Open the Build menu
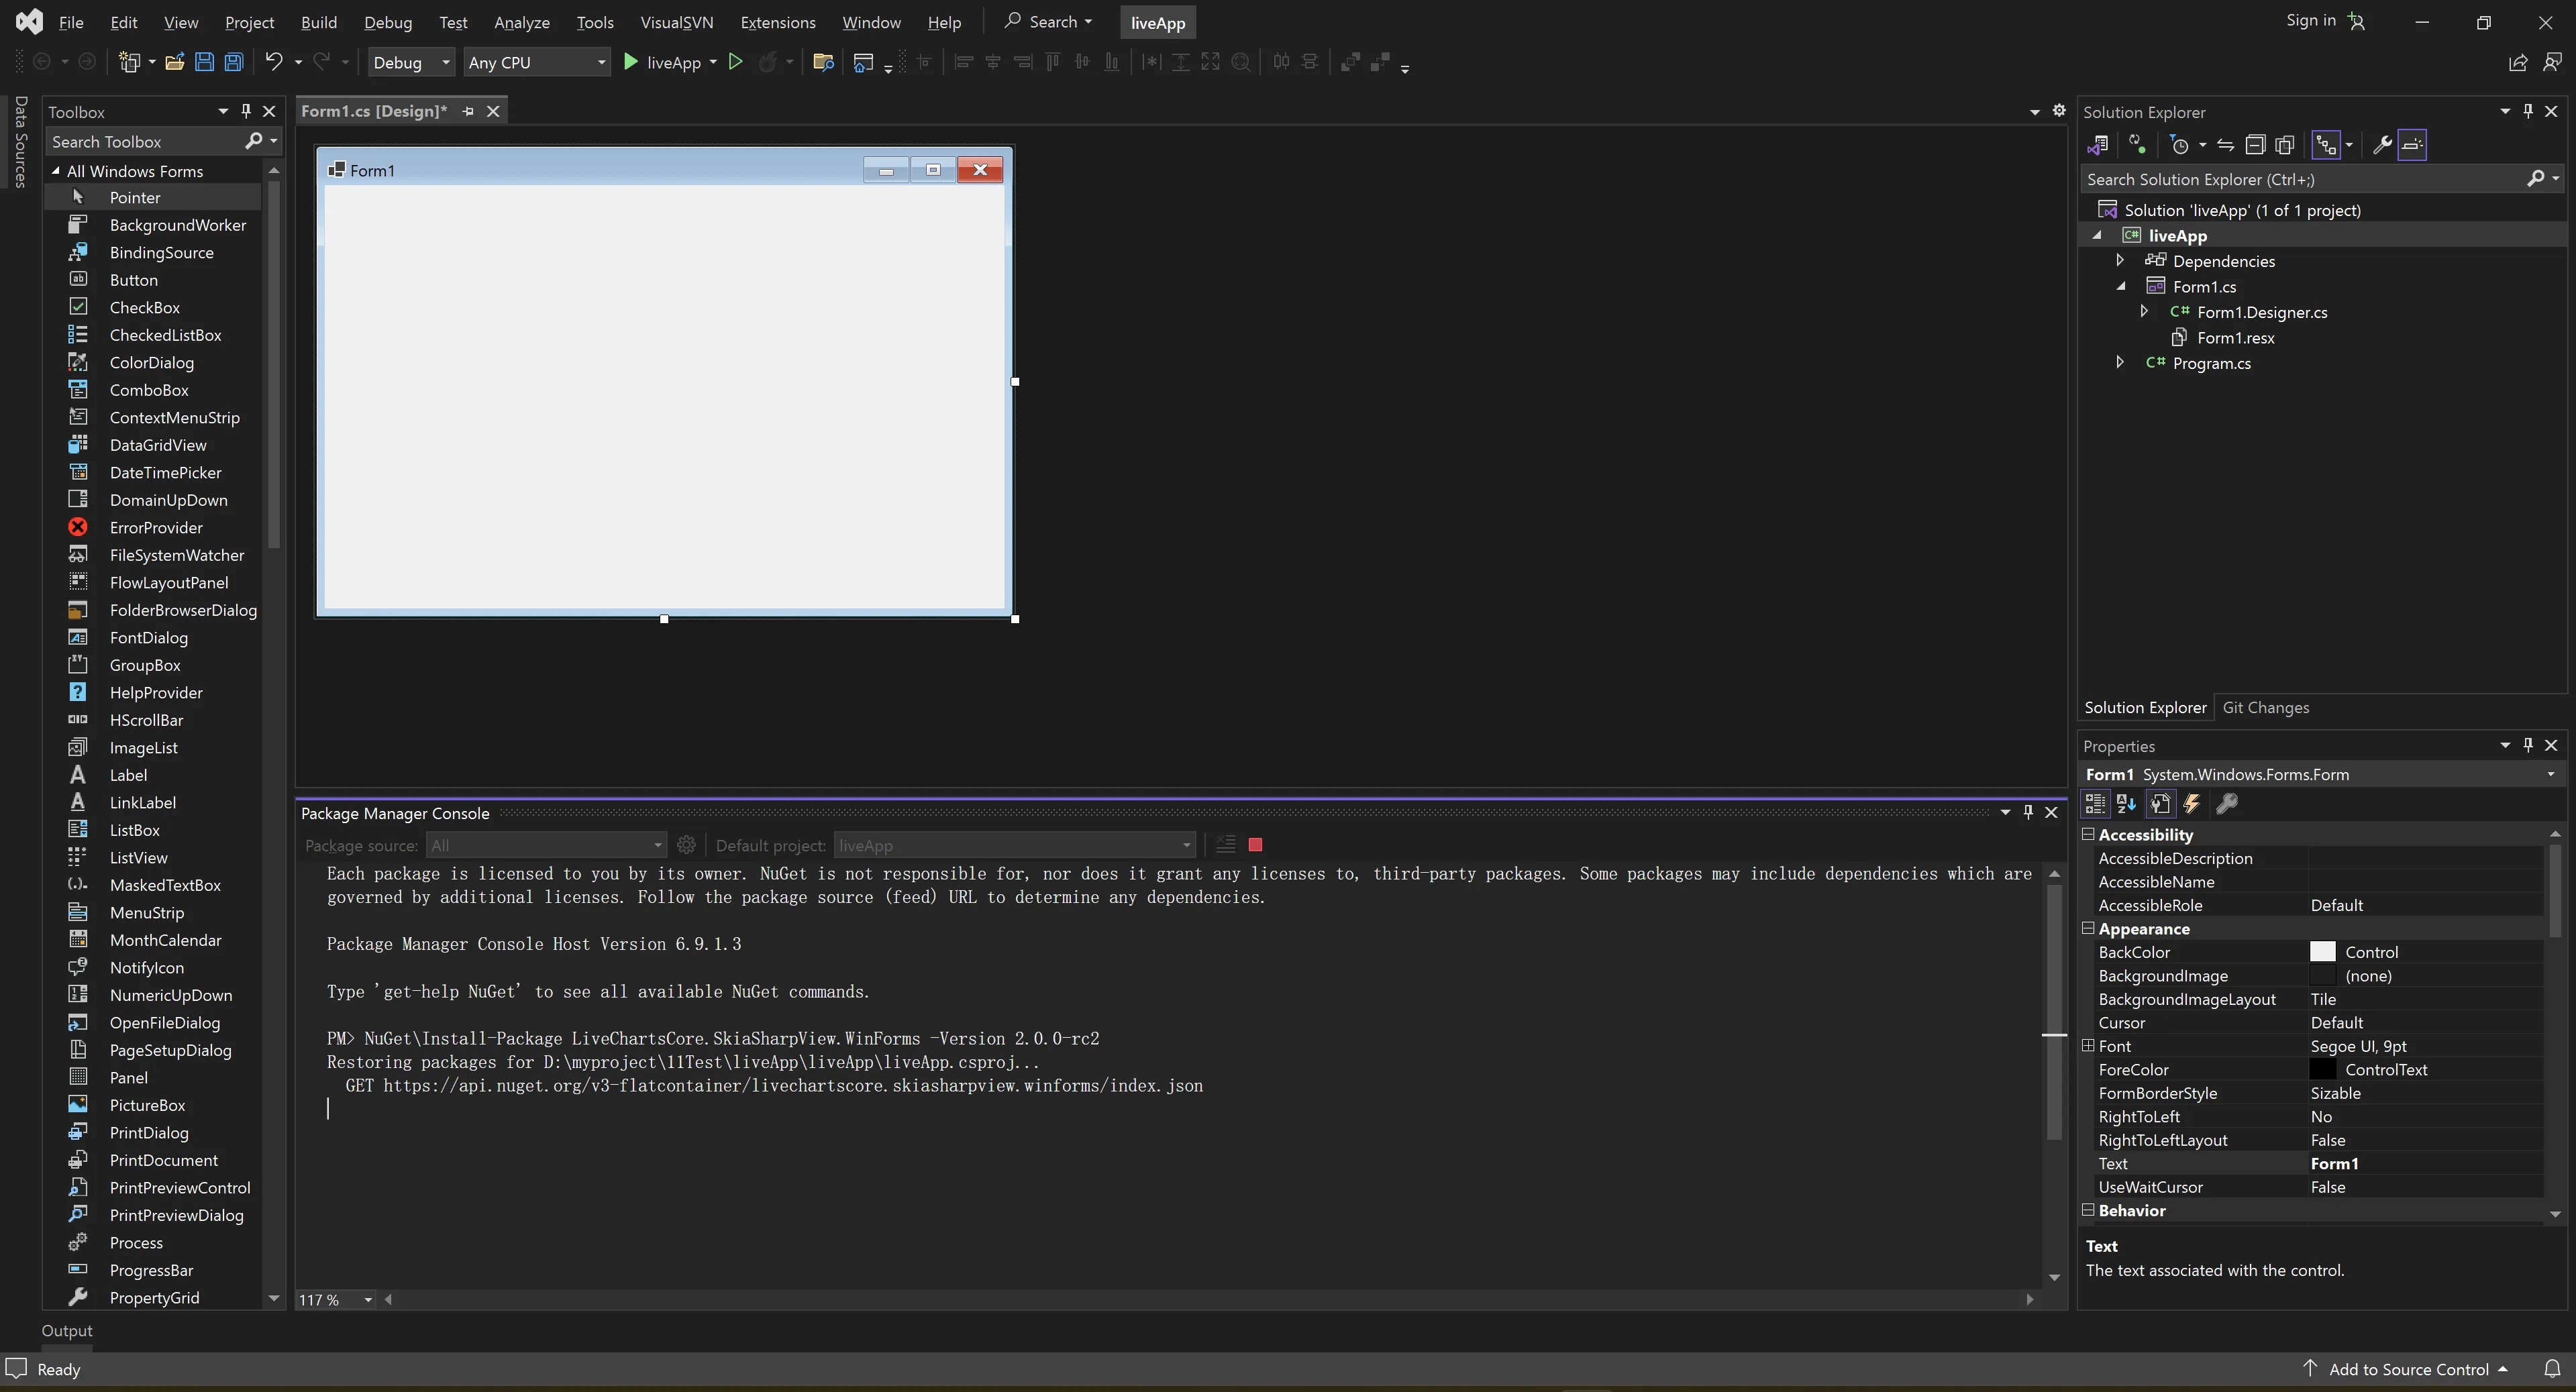This screenshot has width=2576, height=1392. (x=319, y=22)
